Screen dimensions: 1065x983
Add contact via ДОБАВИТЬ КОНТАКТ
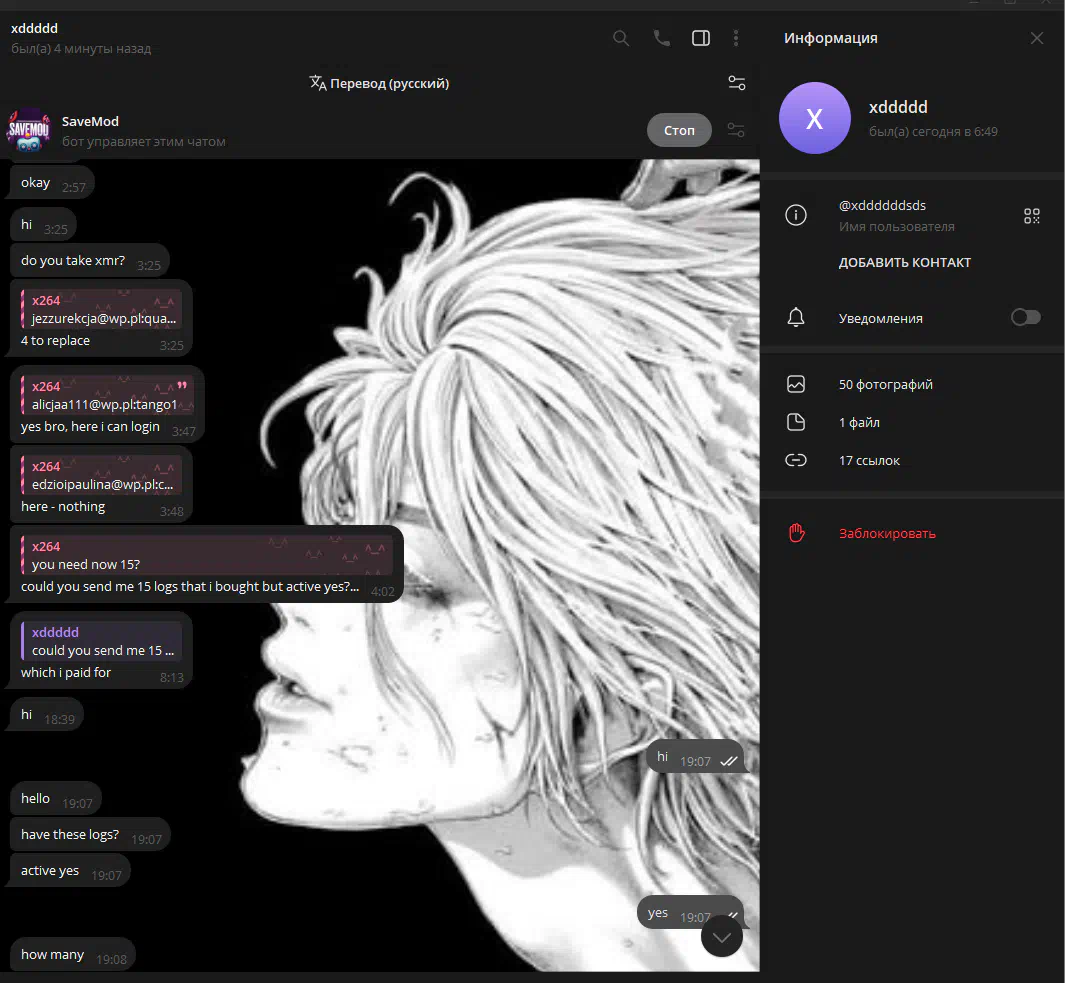point(905,262)
